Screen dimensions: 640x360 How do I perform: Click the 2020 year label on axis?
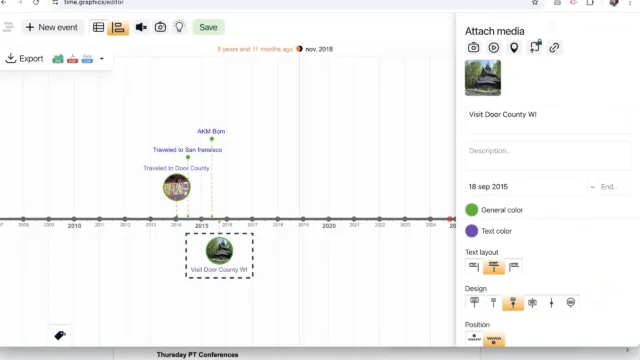[x=329, y=226]
